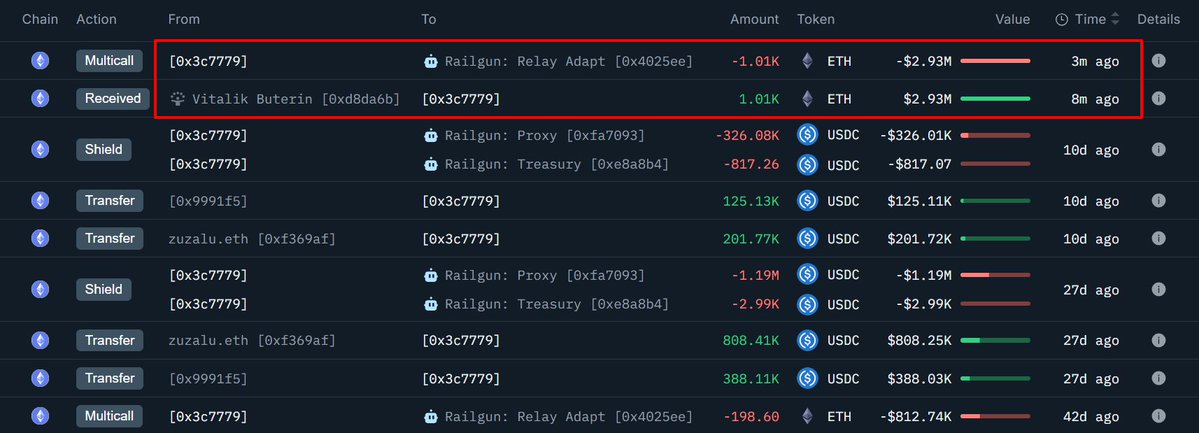
Task: Click the To column header
Action: coord(428,19)
